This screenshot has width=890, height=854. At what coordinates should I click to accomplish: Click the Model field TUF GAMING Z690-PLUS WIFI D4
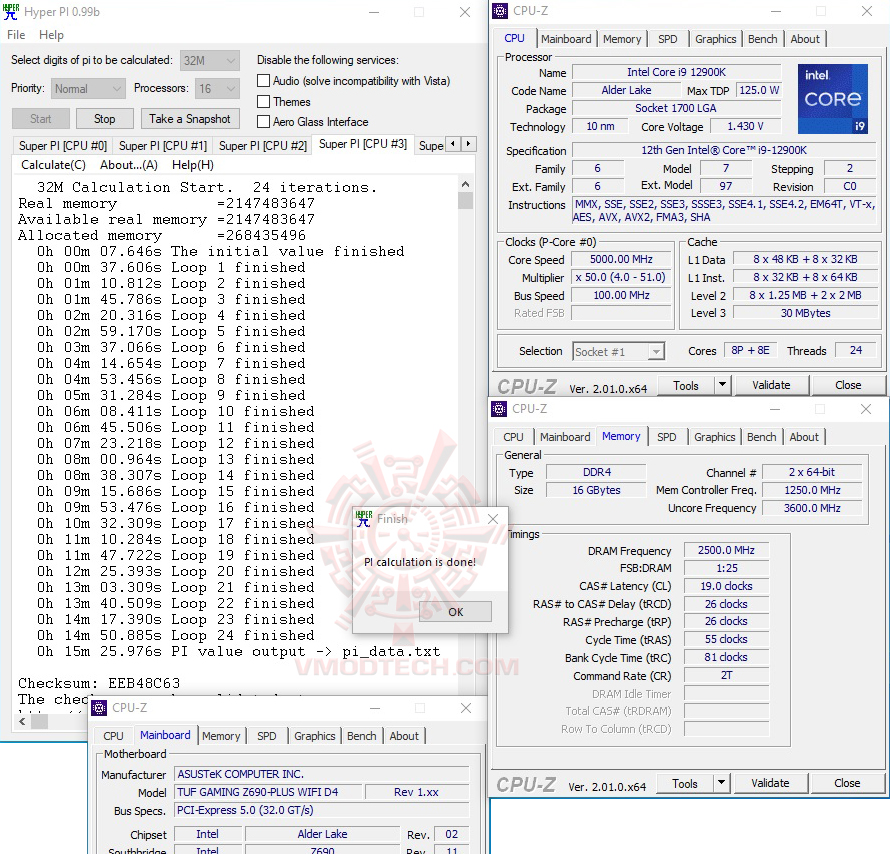[x=268, y=792]
